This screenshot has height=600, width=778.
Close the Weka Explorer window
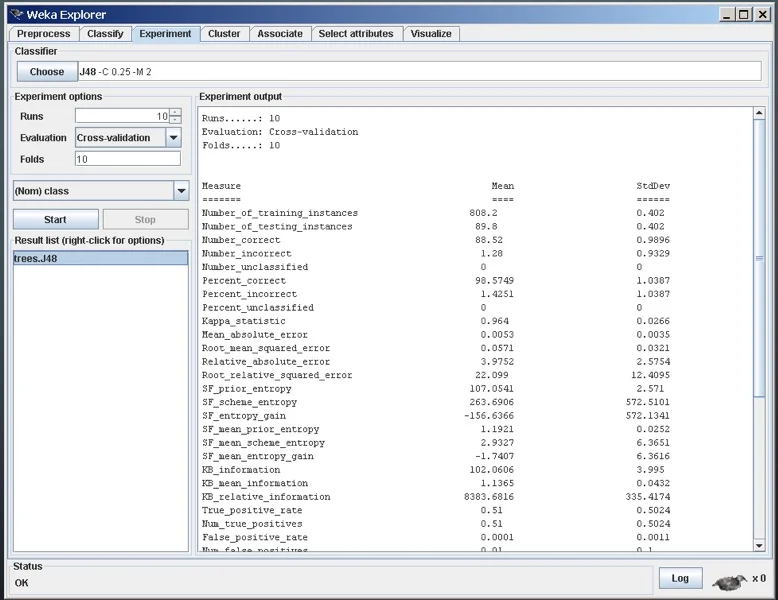pos(762,14)
